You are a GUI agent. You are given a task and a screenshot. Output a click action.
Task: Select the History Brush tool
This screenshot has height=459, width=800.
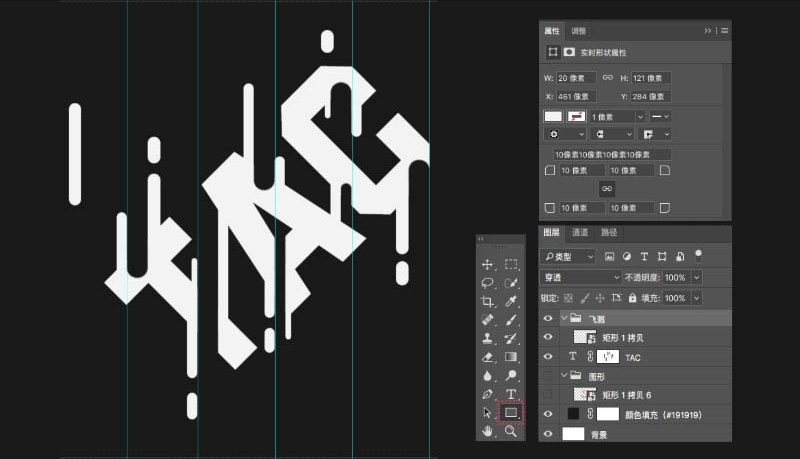point(511,338)
